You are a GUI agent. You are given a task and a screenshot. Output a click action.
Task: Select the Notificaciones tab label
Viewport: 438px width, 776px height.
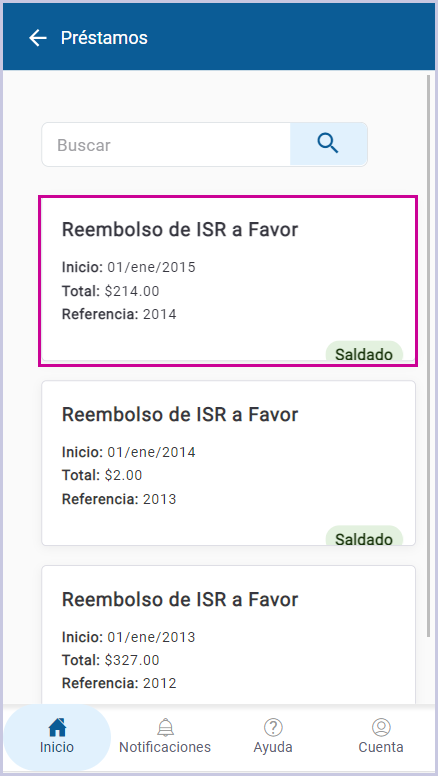pyautogui.click(x=165, y=747)
